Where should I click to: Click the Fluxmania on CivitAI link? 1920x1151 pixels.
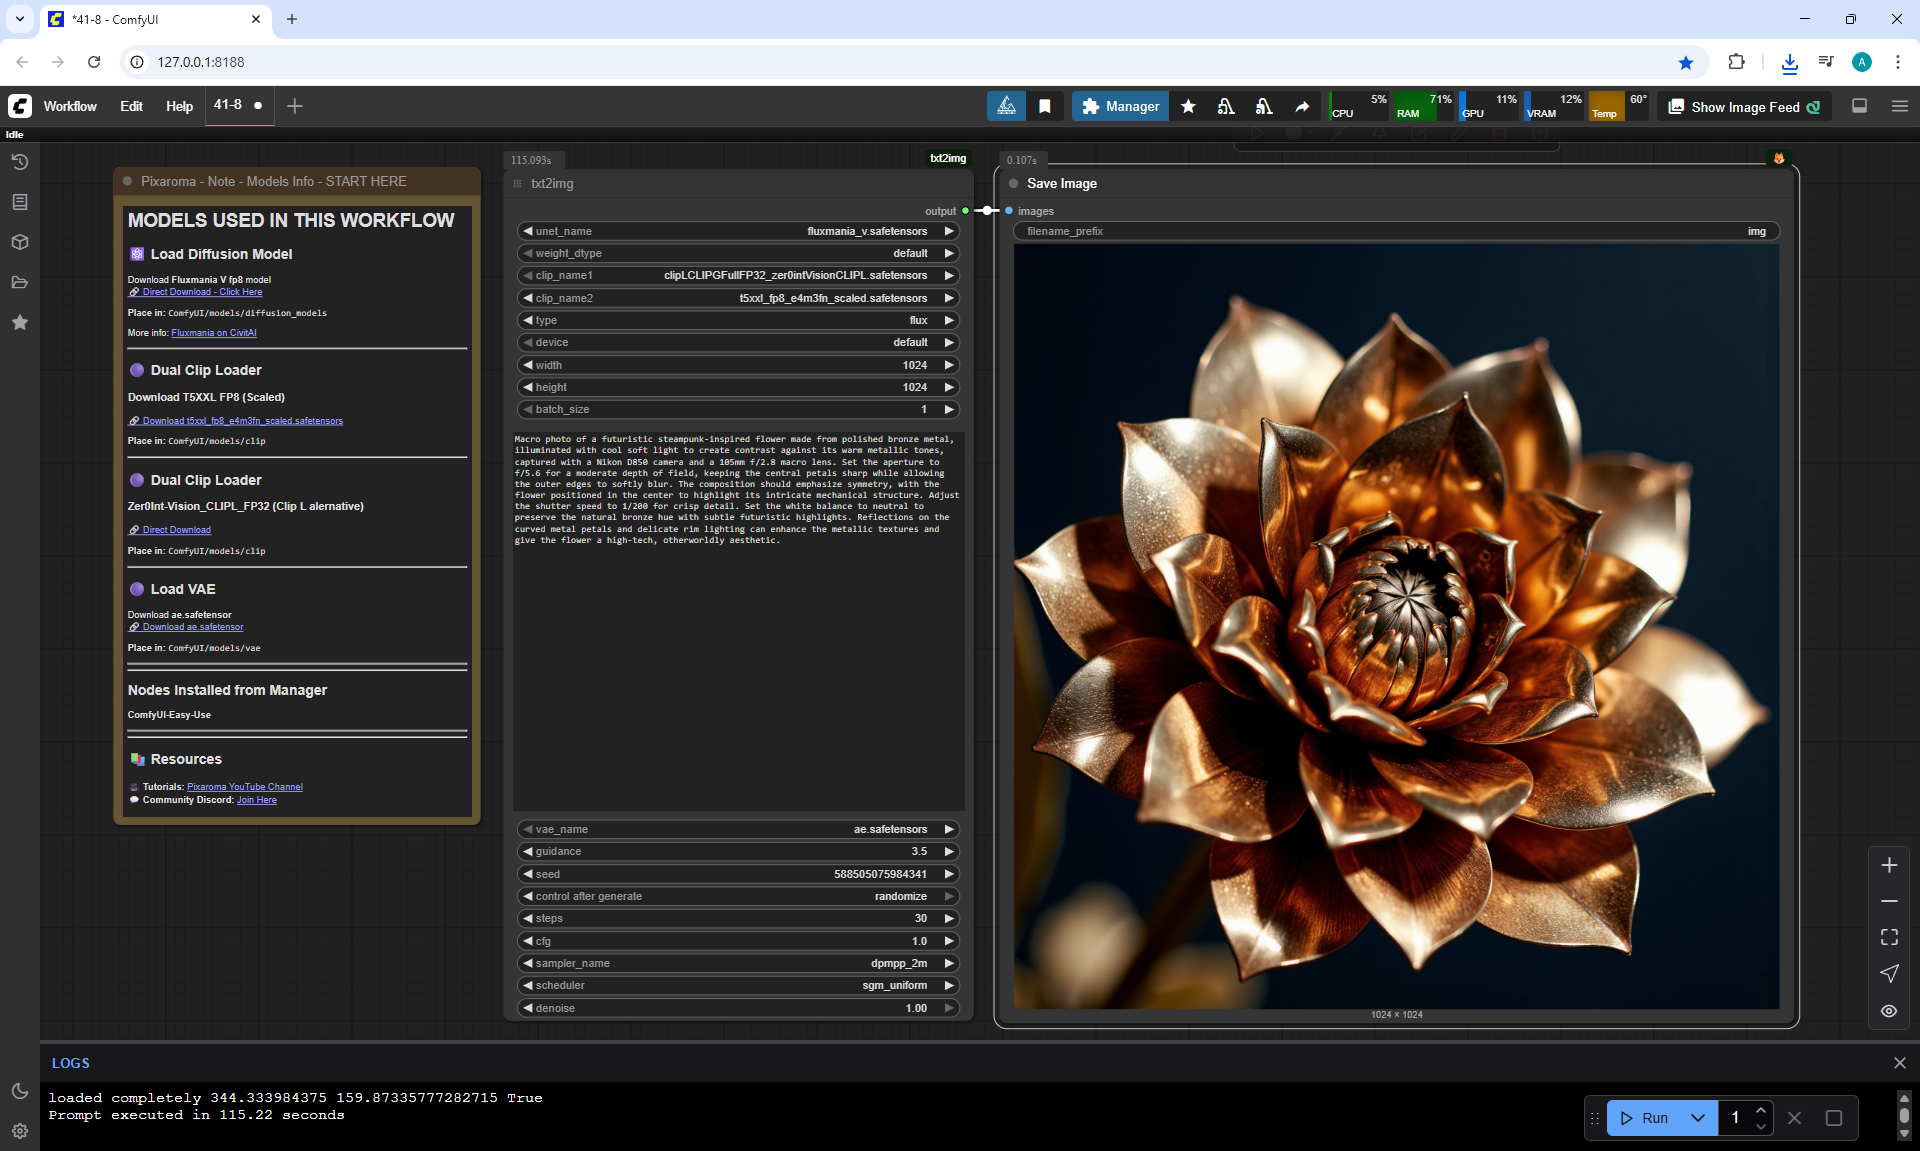214,333
